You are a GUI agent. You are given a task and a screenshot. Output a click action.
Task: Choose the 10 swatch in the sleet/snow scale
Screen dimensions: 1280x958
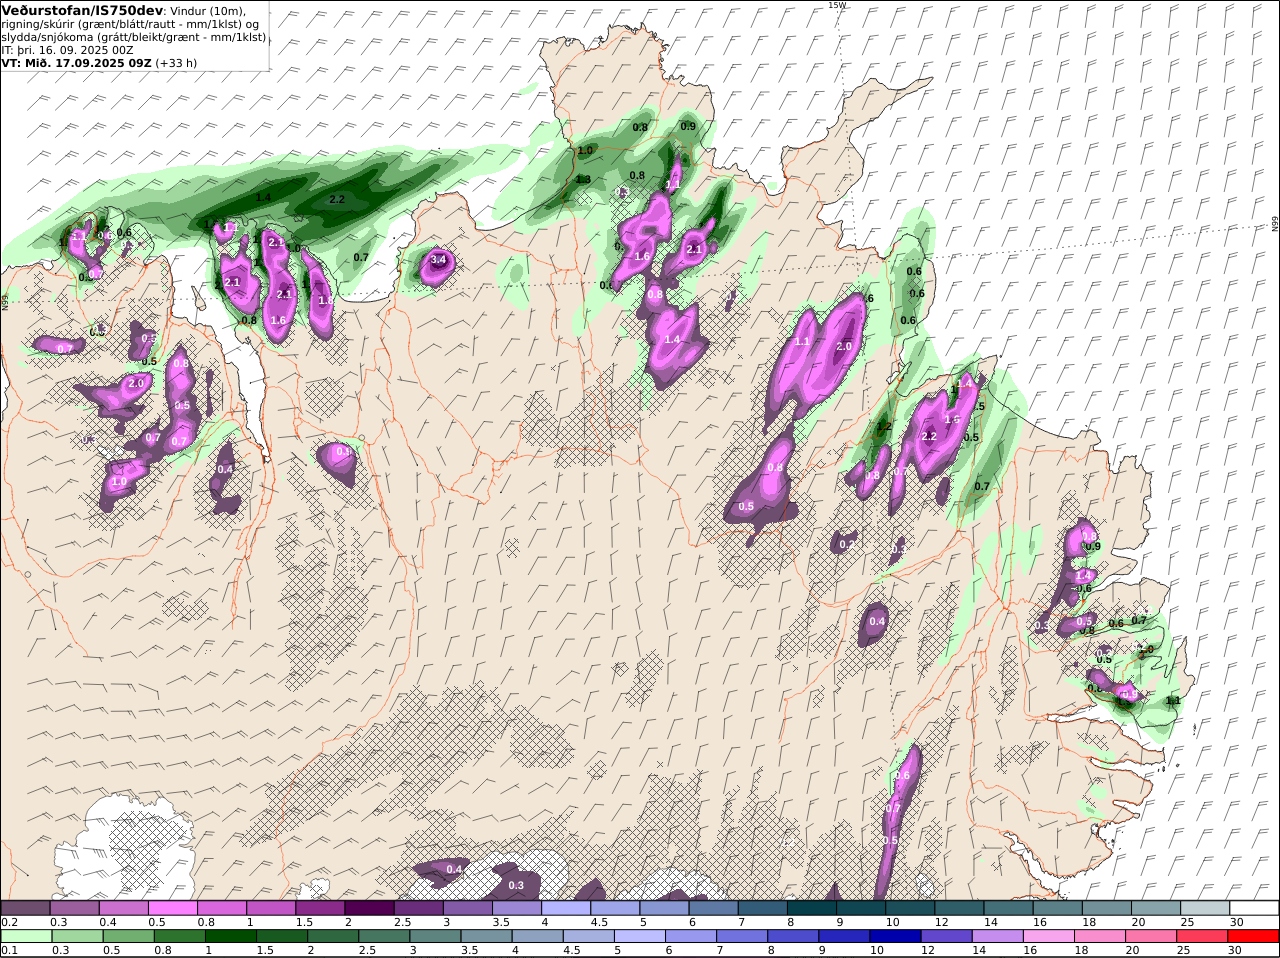point(911,908)
